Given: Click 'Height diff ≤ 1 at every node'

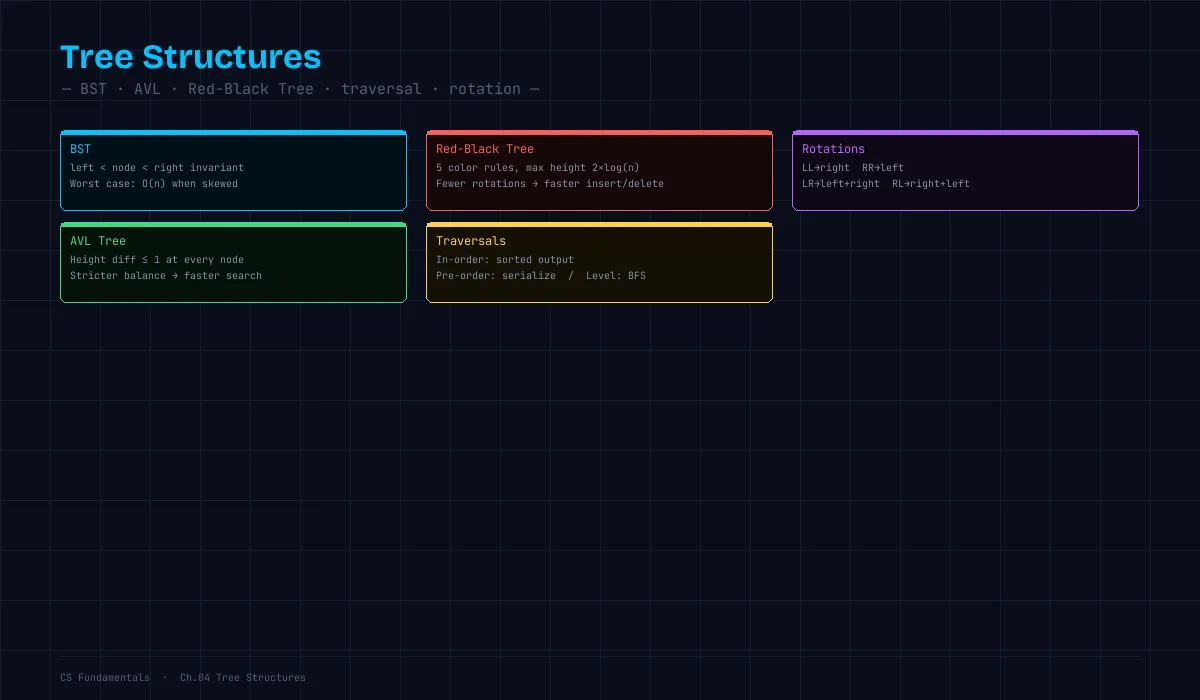Looking at the screenshot, I should tap(157, 260).
